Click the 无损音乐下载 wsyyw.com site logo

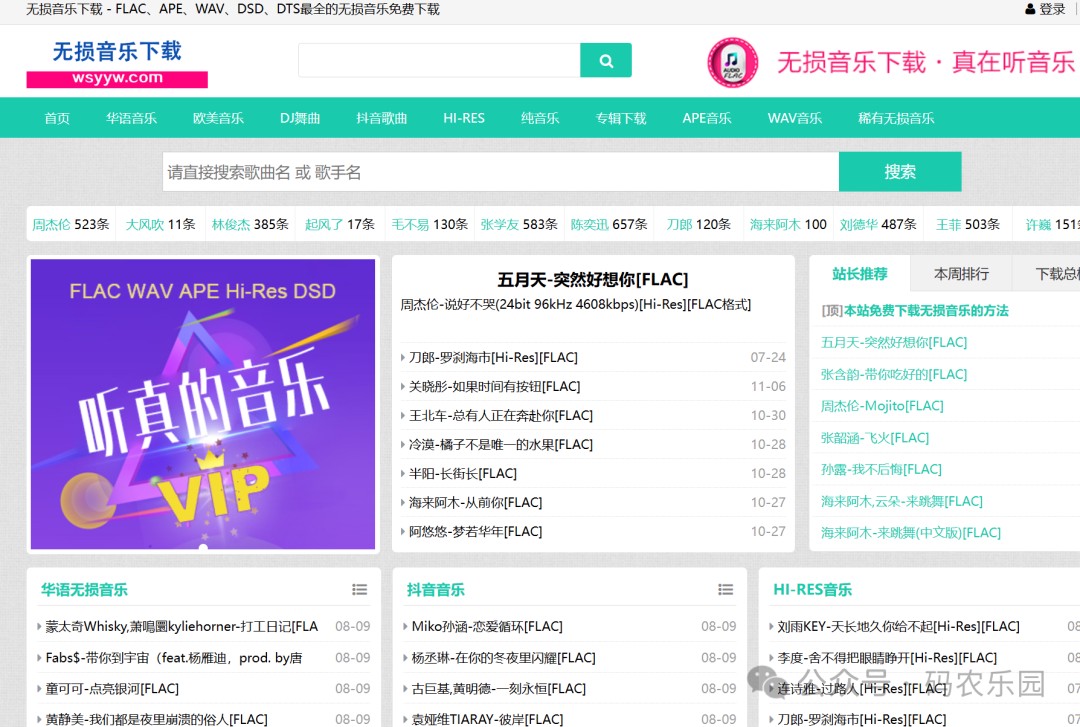pyautogui.click(x=117, y=63)
